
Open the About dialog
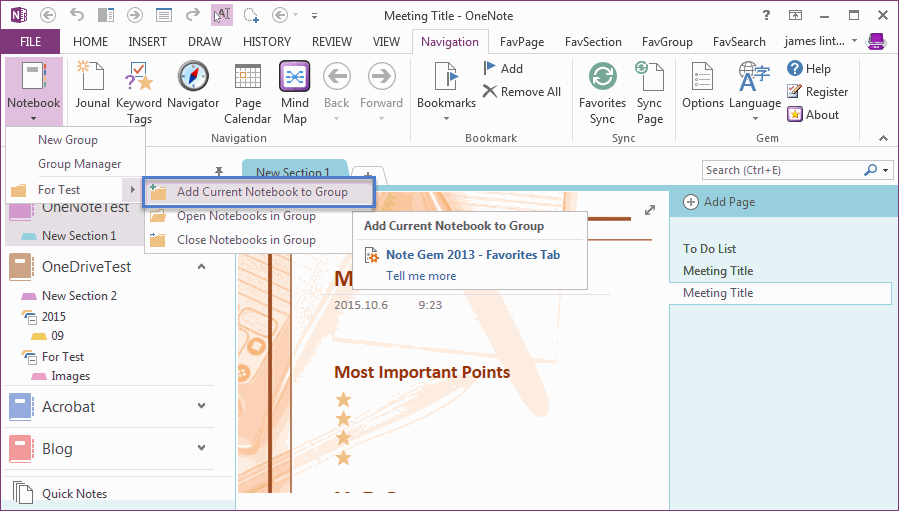pos(813,115)
